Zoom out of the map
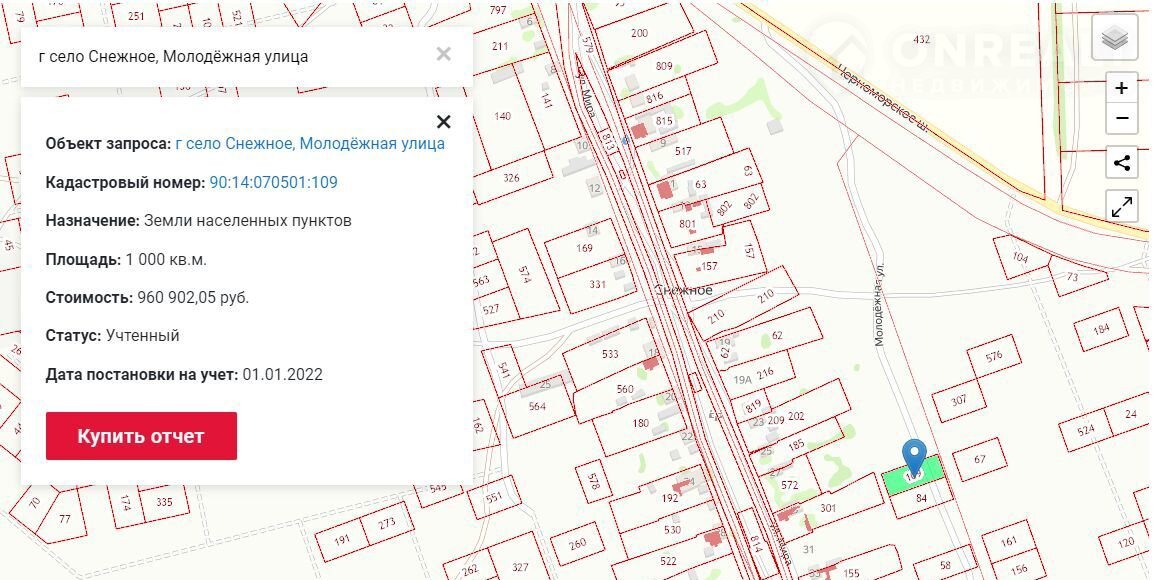The width and height of the screenshot is (1168, 580). (1121, 118)
